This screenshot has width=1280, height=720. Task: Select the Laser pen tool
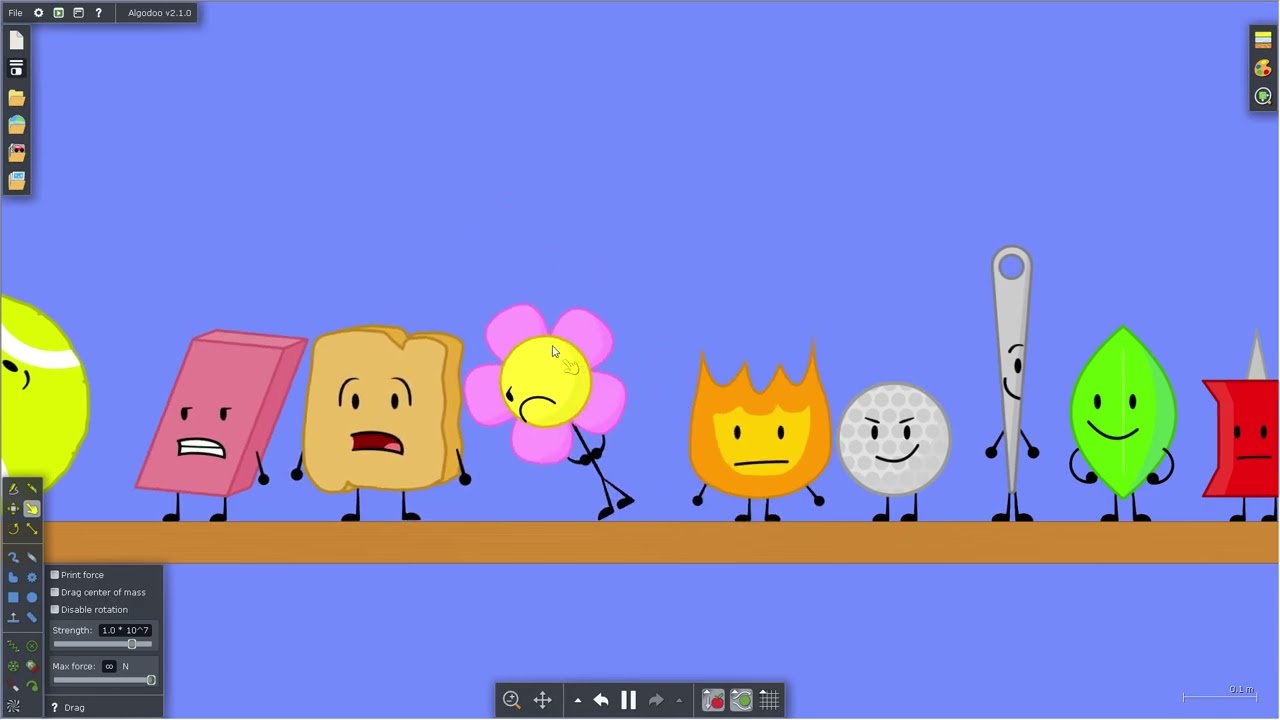pyautogui.click(x=13, y=686)
